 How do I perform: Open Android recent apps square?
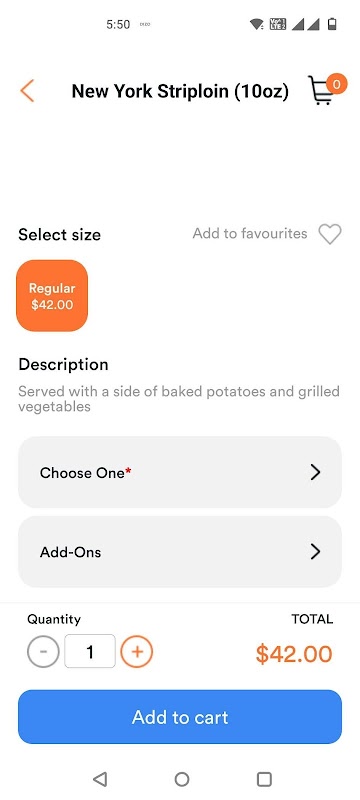[x=264, y=779]
